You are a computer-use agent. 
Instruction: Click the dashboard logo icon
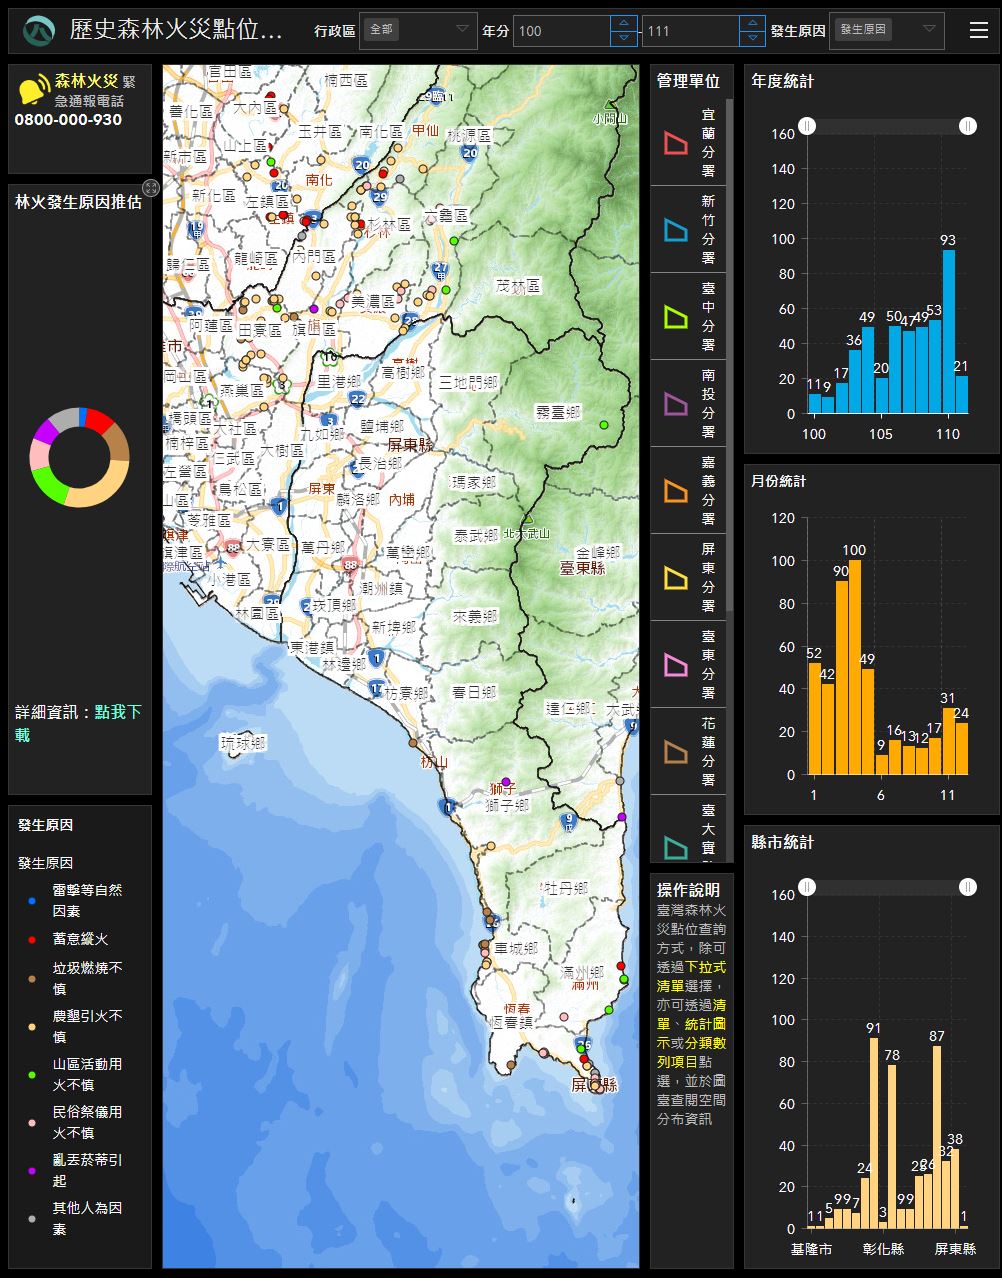[39, 31]
